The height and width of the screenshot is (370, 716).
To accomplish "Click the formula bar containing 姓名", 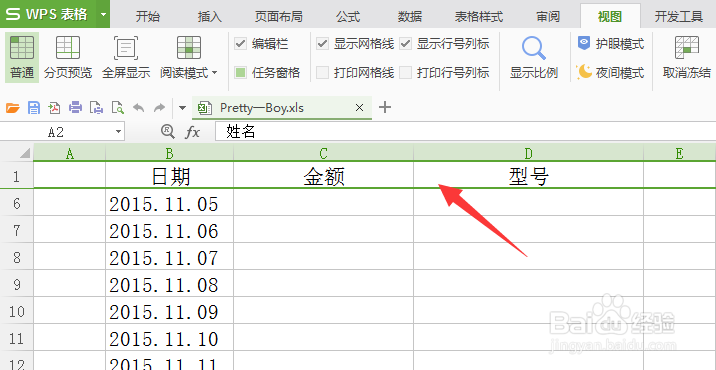I will pyautogui.click(x=465, y=132).
